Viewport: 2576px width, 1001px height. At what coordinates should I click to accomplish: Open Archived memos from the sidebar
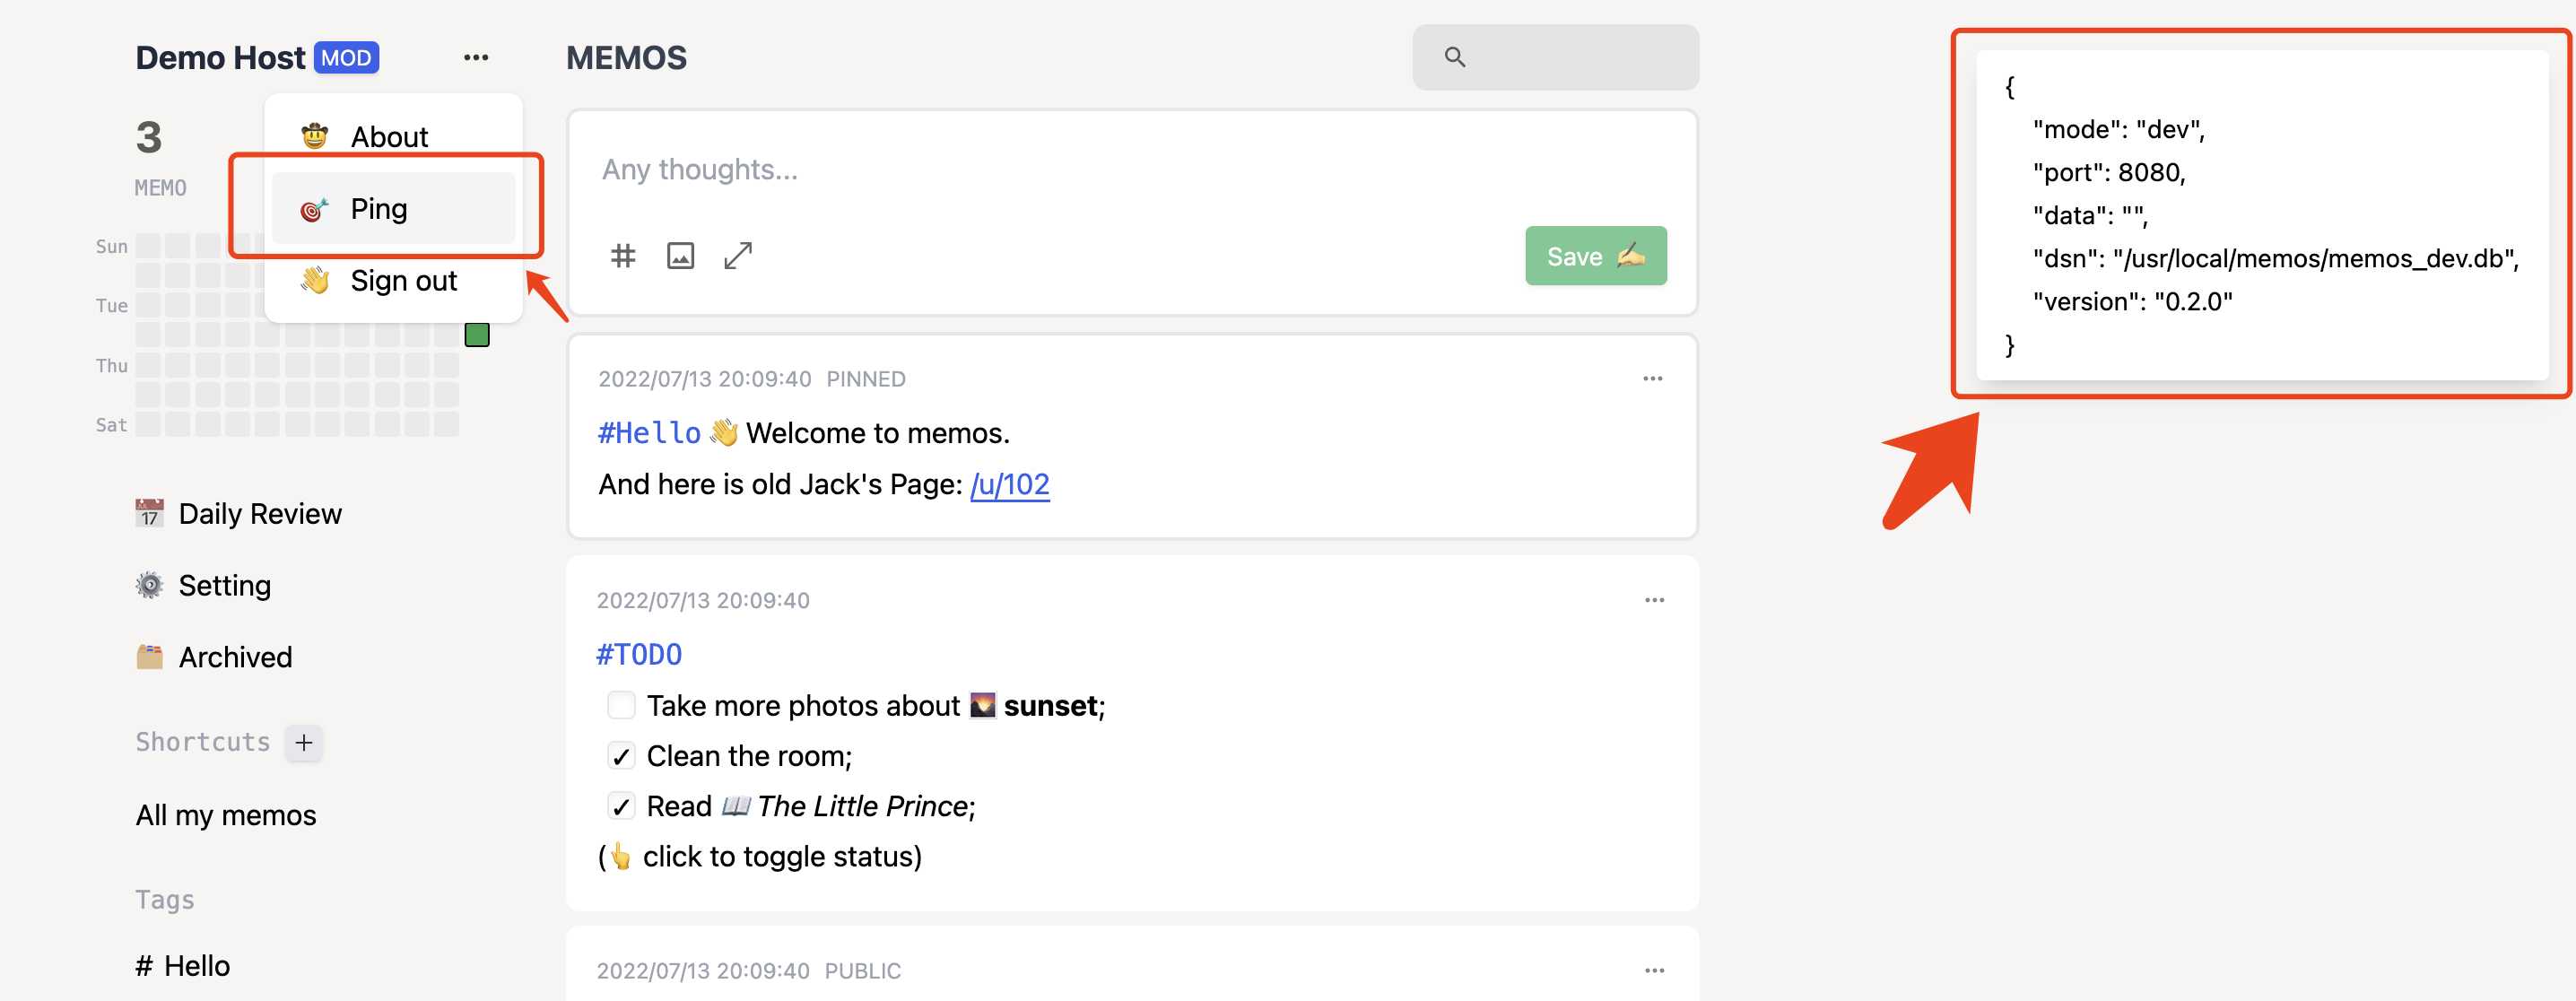click(x=235, y=657)
